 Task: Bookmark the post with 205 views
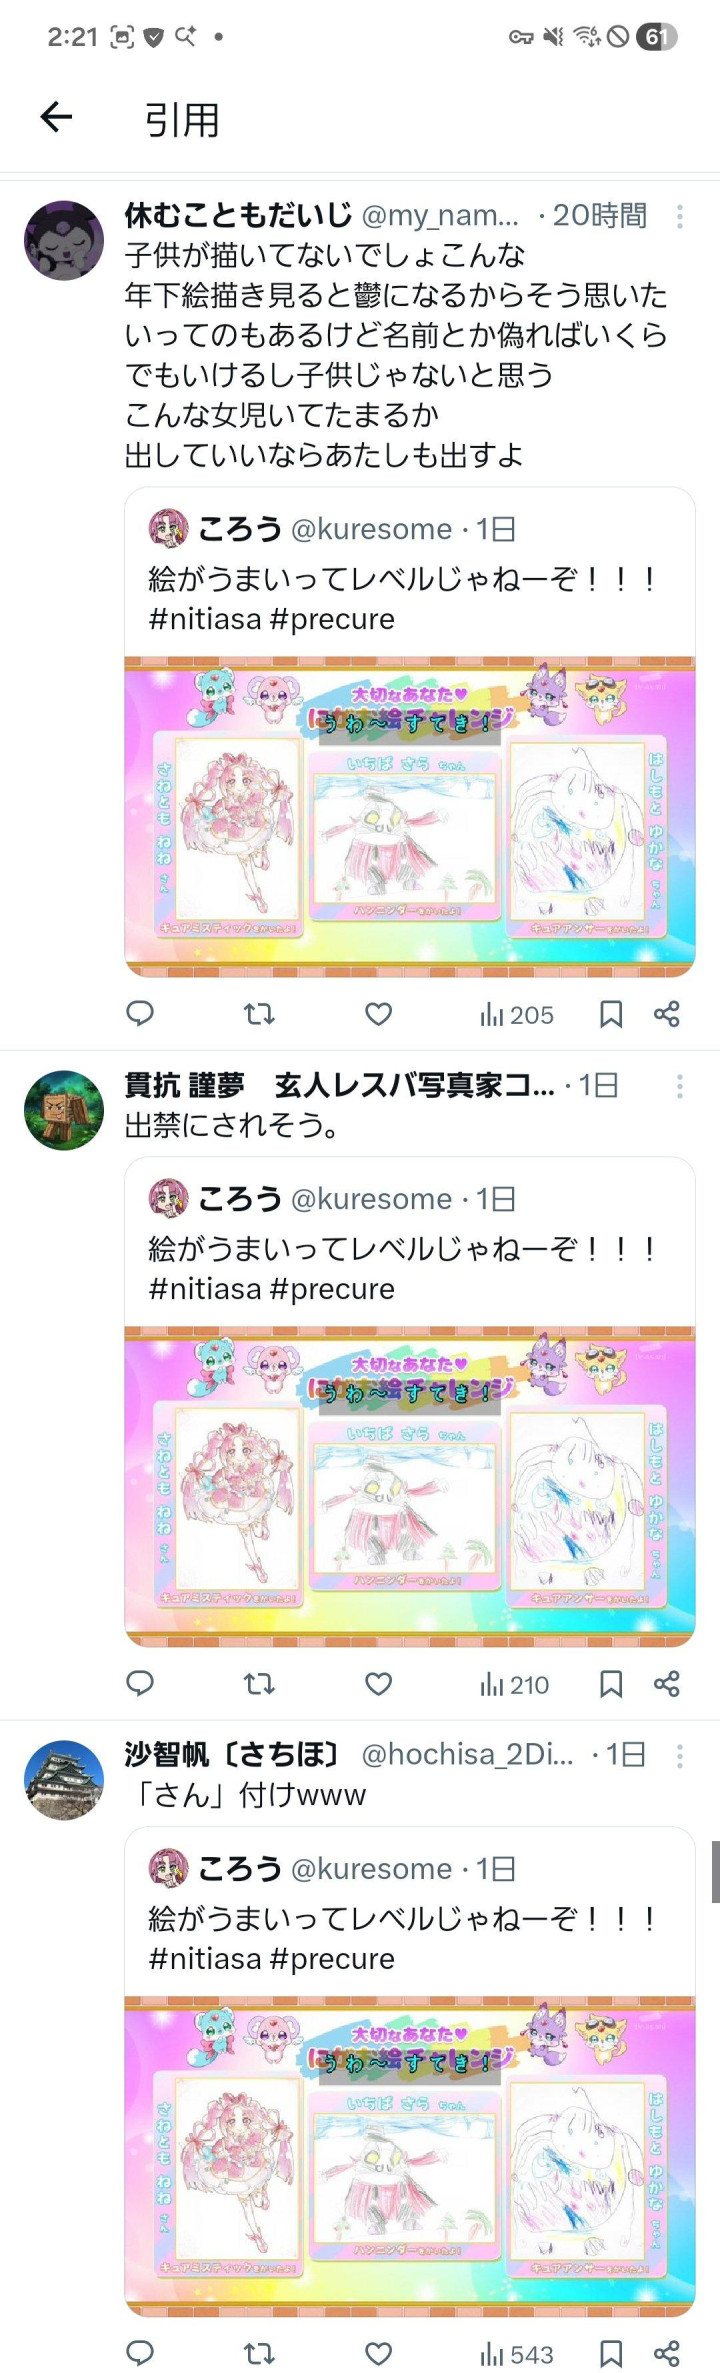click(611, 1014)
